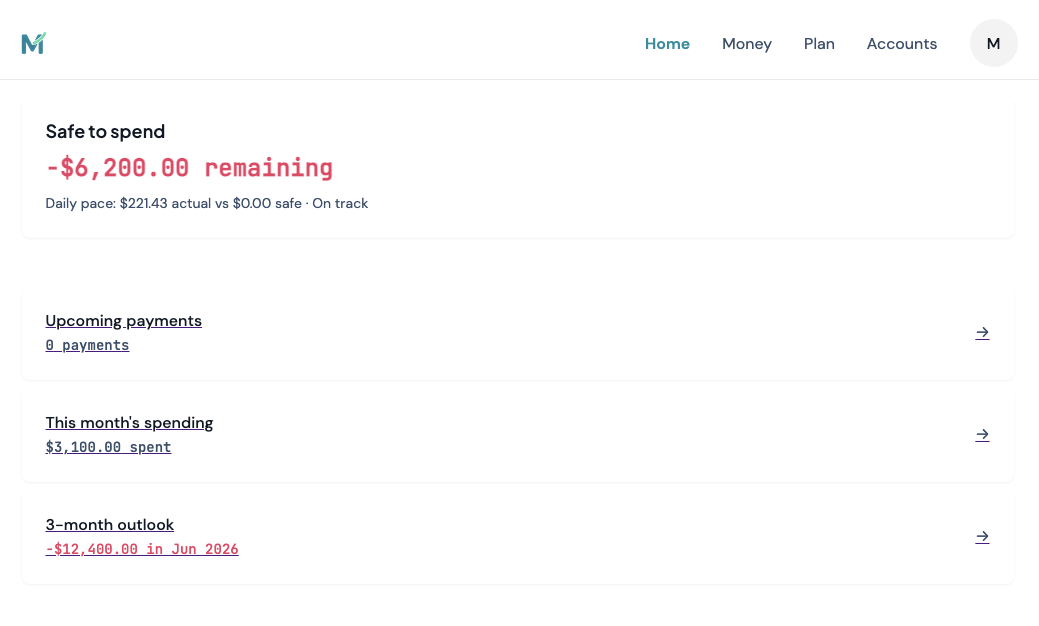
Task: Click the 0 payments text
Action: point(87,345)
